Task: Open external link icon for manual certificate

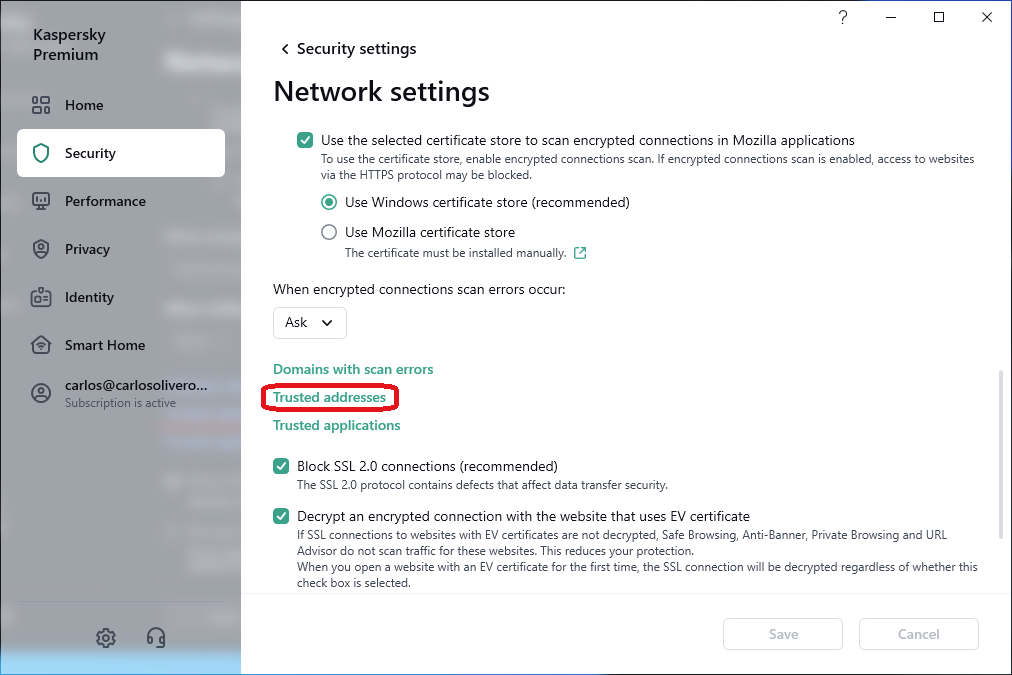Action: coord(580,253)
